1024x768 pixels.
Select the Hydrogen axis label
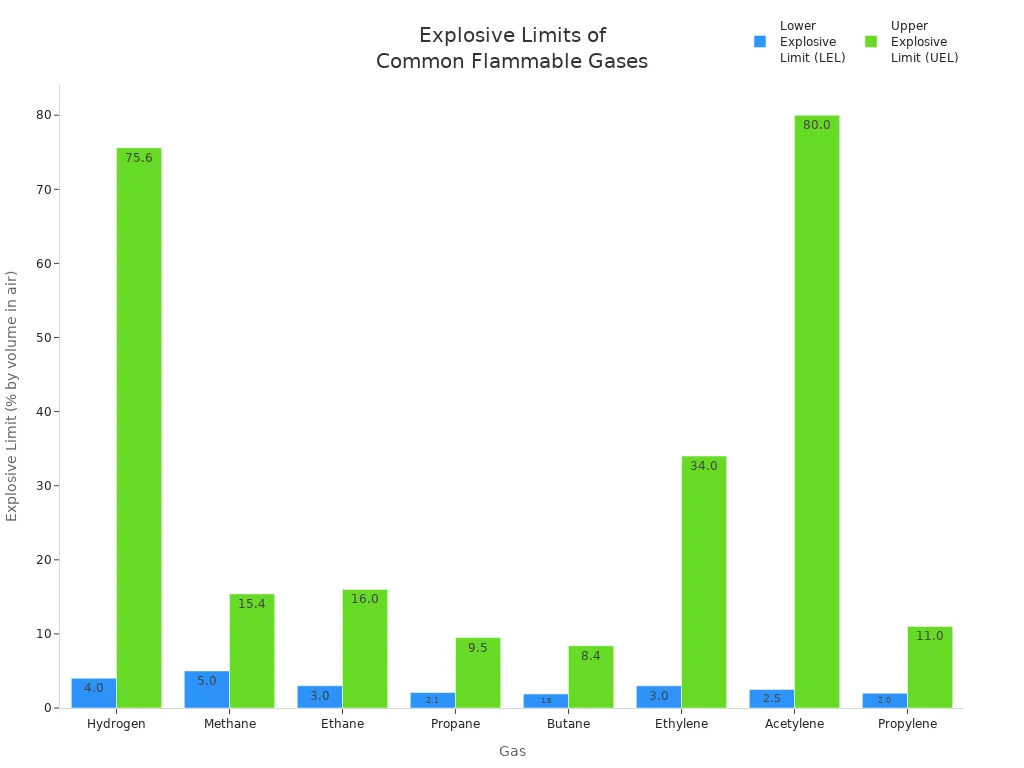coord(116,723)
